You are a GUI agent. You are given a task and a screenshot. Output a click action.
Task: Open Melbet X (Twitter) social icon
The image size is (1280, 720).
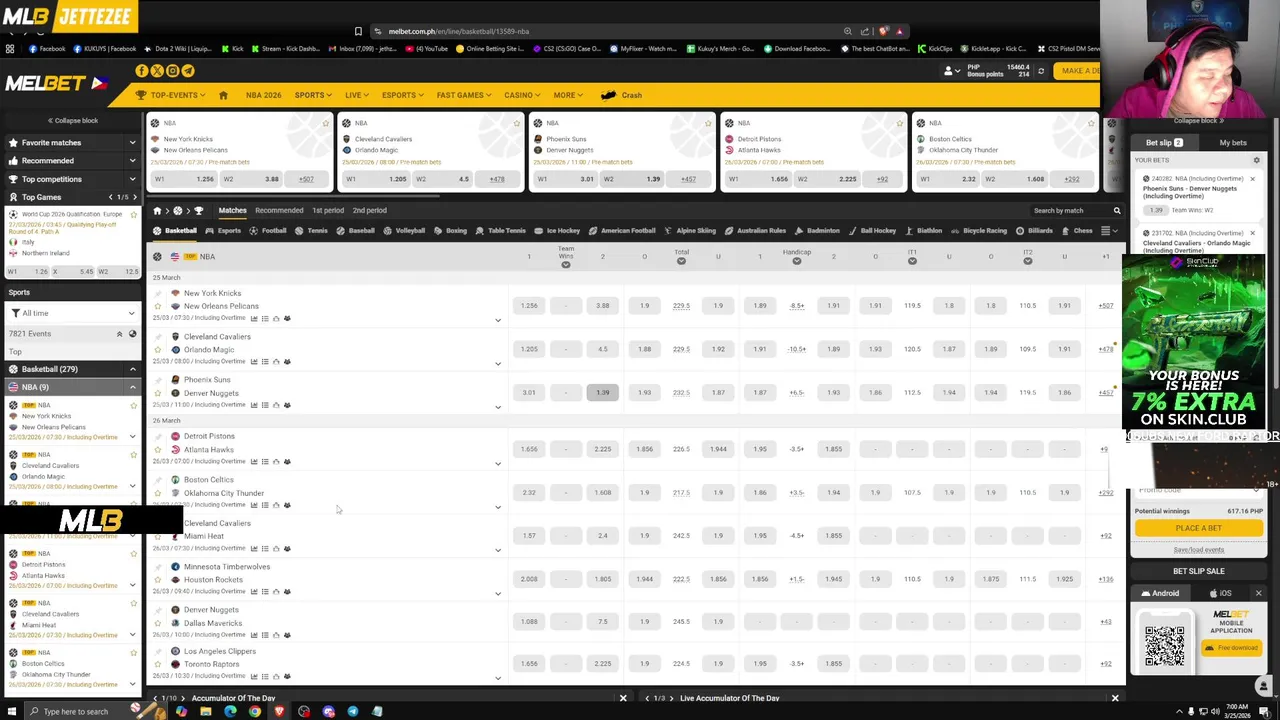[157, 71]
